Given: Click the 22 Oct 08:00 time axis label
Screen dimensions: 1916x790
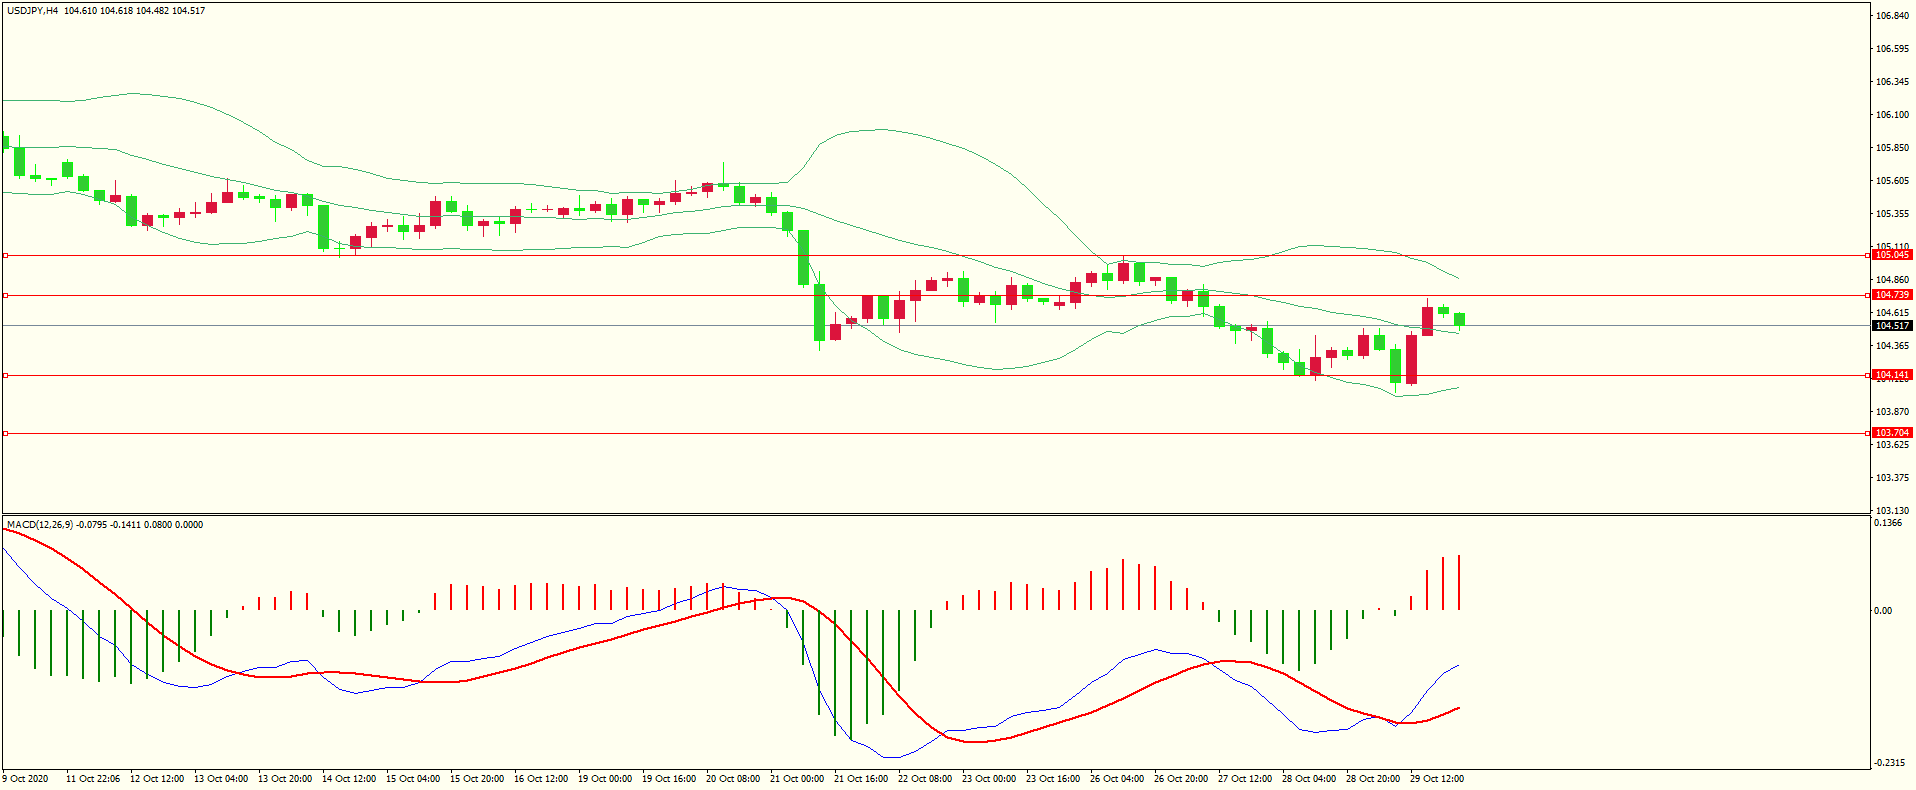Looking at the screenshot, I should point(925,778).
